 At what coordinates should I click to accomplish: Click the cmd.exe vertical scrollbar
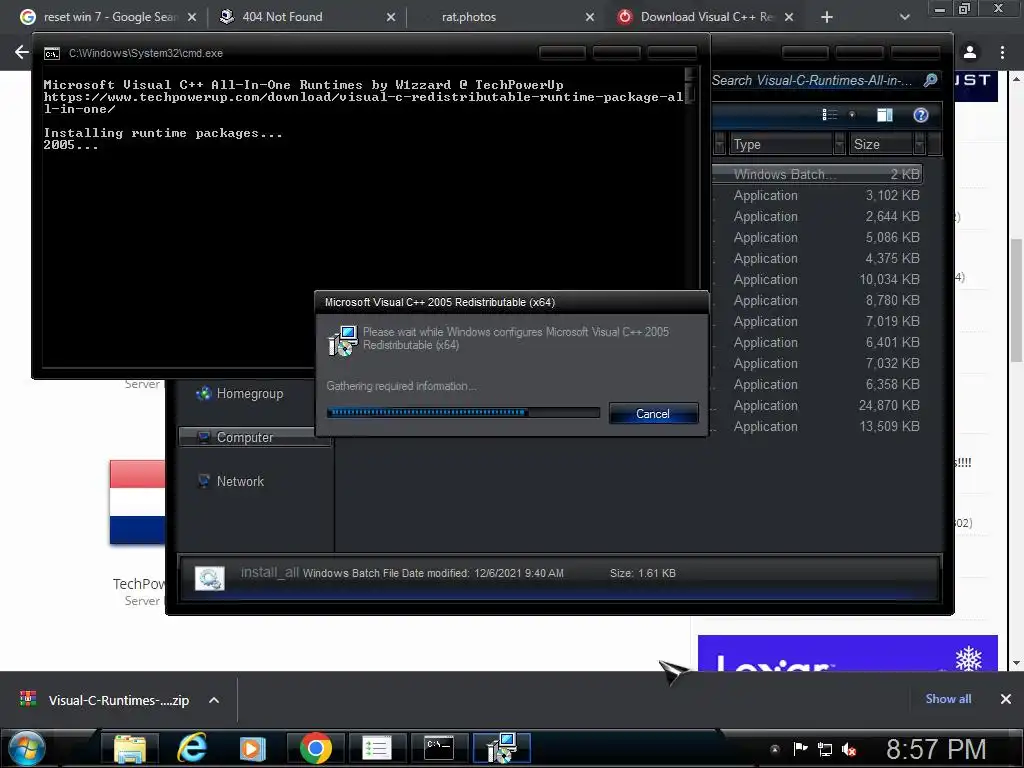pyautogui.click(x=690, y=216)
